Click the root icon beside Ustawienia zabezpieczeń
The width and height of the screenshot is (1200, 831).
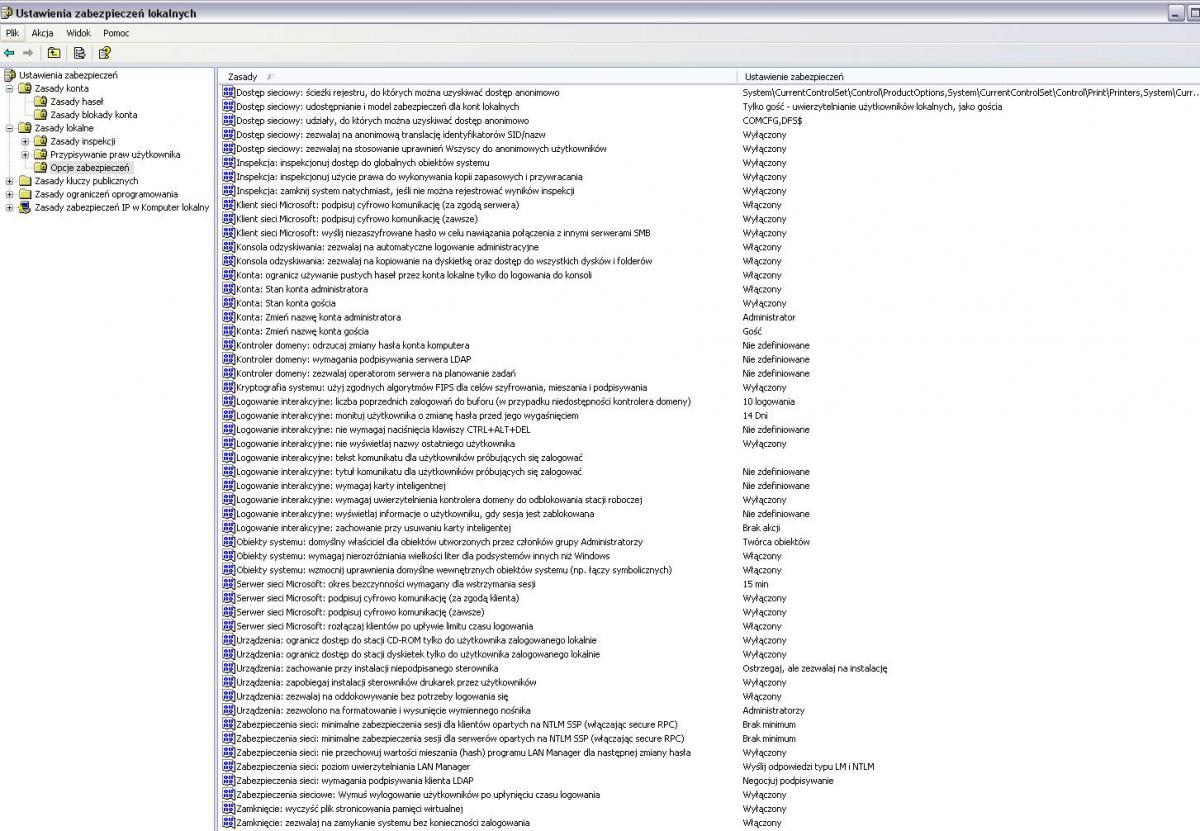[10, 75]
